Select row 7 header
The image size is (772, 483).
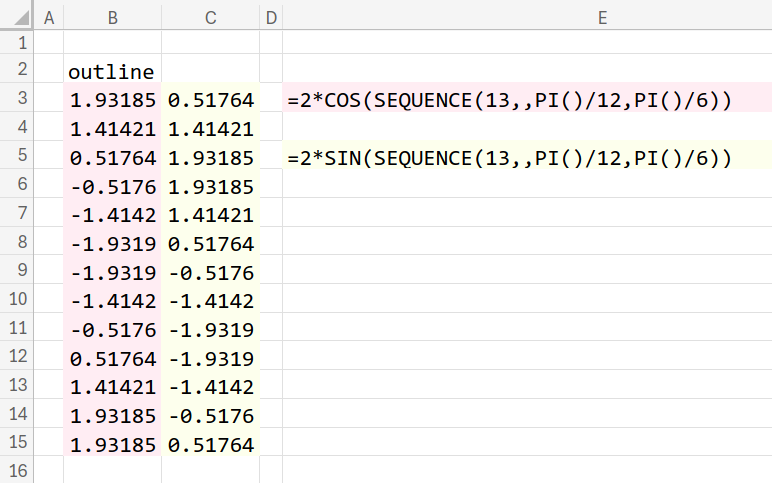(x=17, y=214)
